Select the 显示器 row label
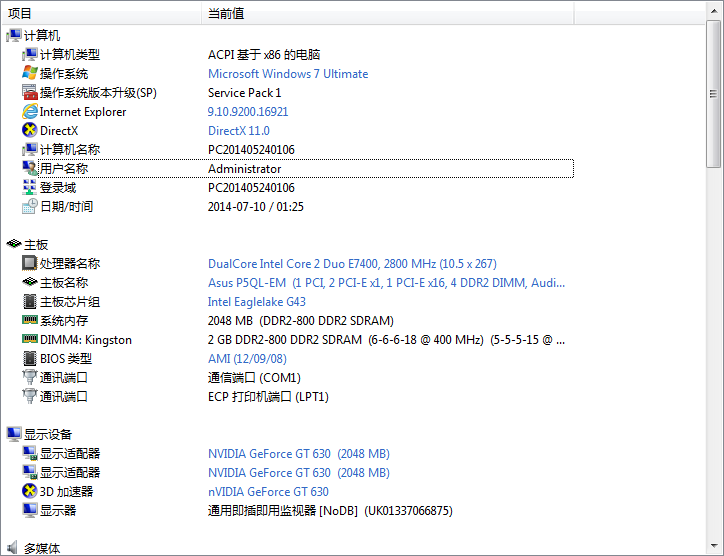 coord(58,510)
